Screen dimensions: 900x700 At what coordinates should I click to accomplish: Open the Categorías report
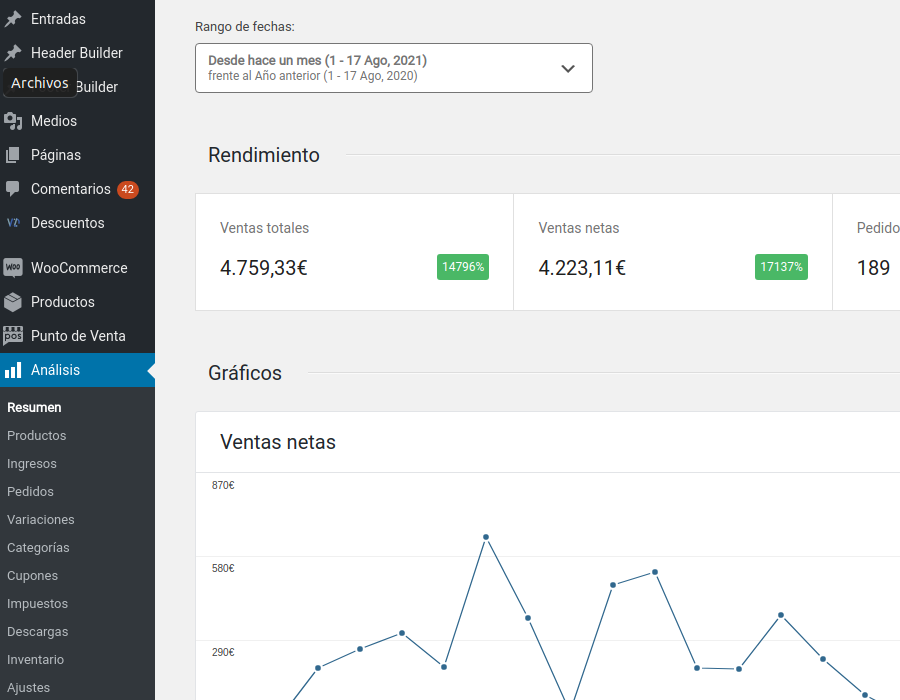click(38, 548)
